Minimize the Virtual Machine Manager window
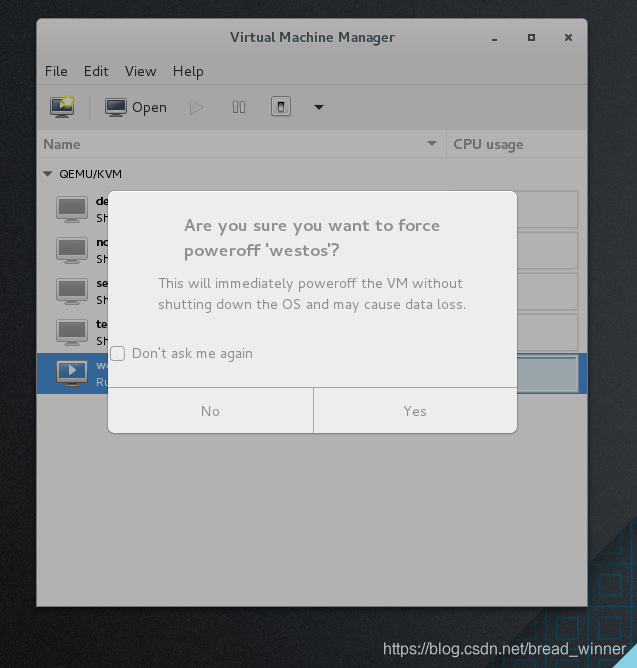The height and width of the screenshot is (668, 637). point(494,38)
